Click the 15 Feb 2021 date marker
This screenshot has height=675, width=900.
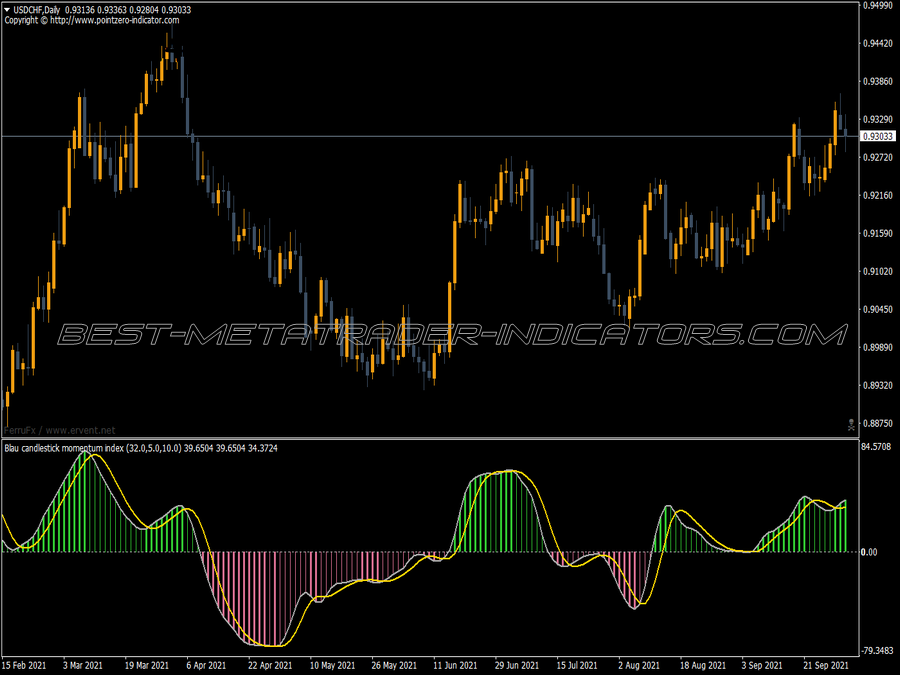pos(24,666)
